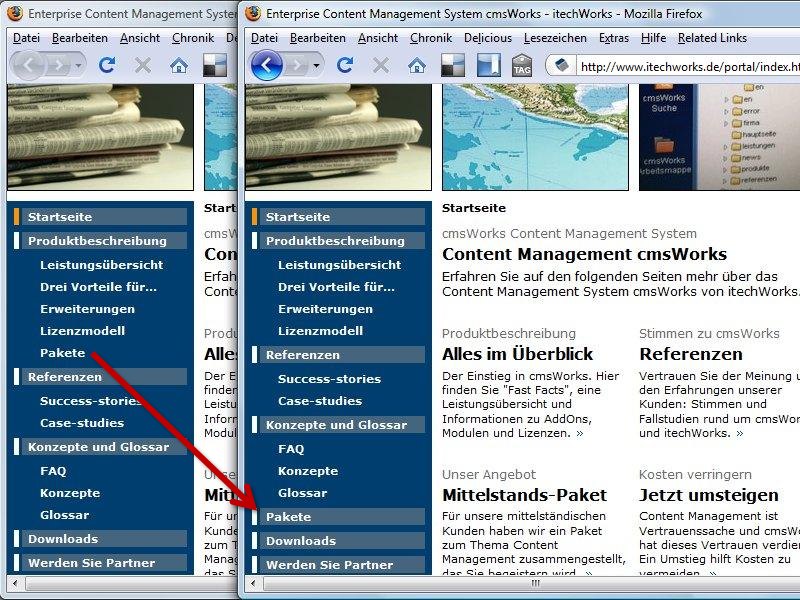The height and width of the screenshot is (600, 800).
Task: Open the Chronik menu in the front window
Action: pos(431,38)
